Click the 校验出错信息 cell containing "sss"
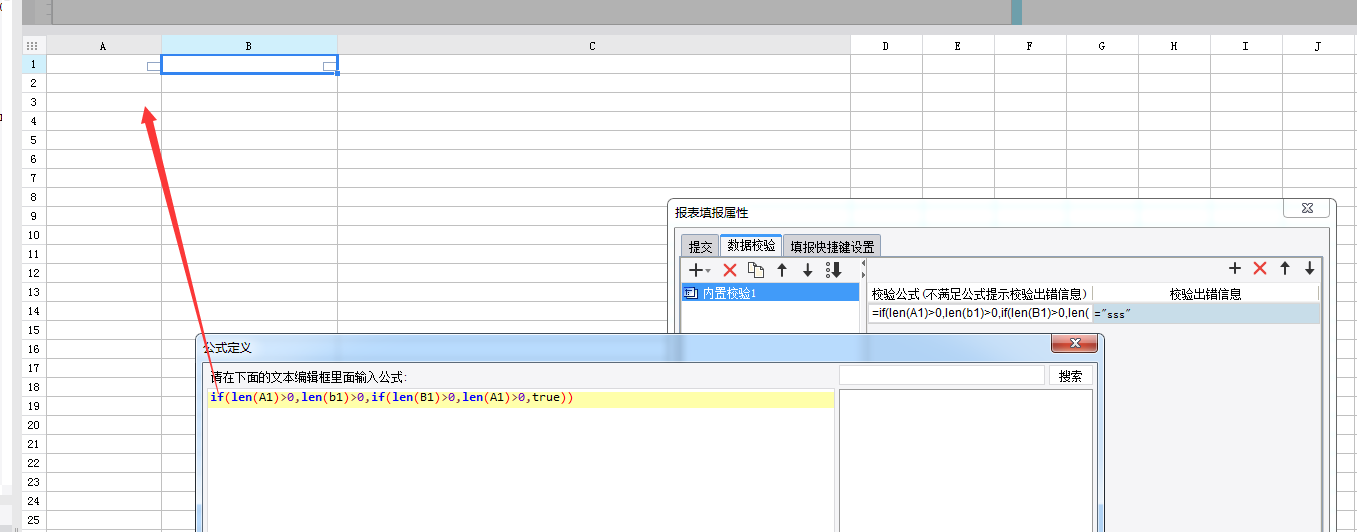 tap(1205, 314)
